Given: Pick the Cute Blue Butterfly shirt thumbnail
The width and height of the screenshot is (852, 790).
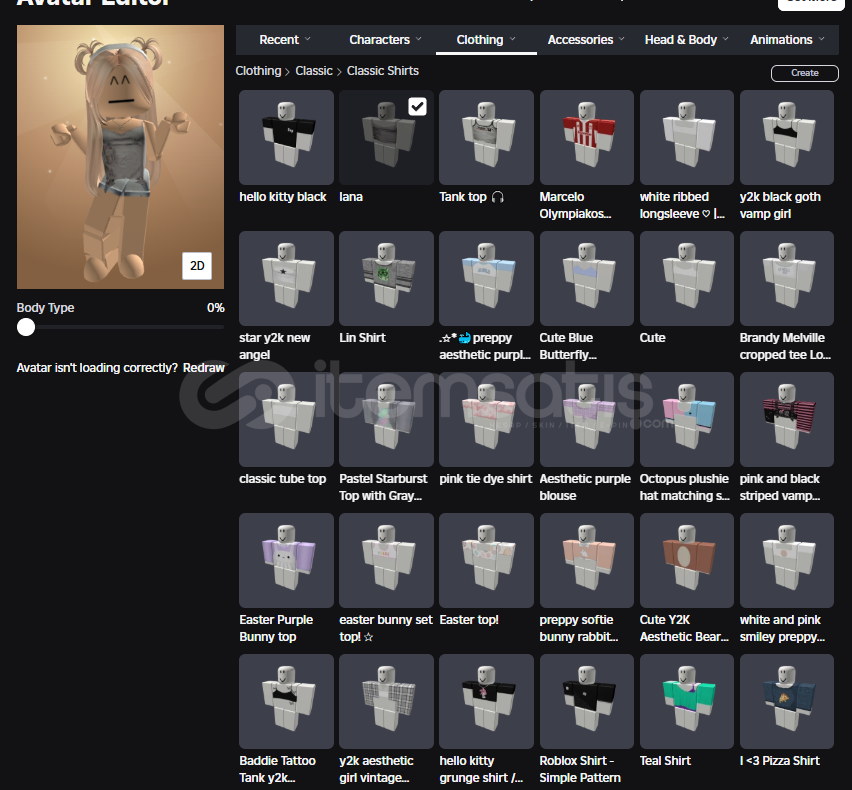Looking at the screenshot, I should pyautogui.click(x=587, y=278).
